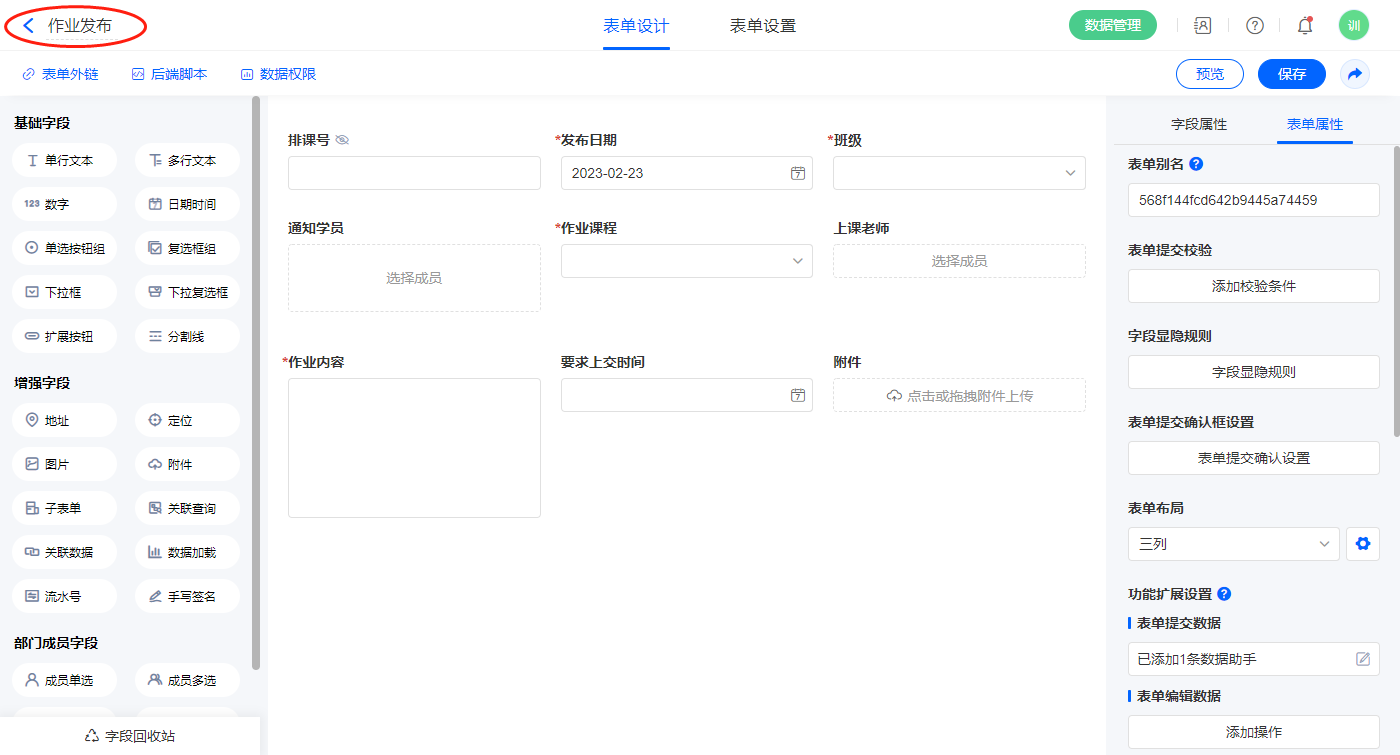Click the blue share arrow icon

(x=1355, y=74)
